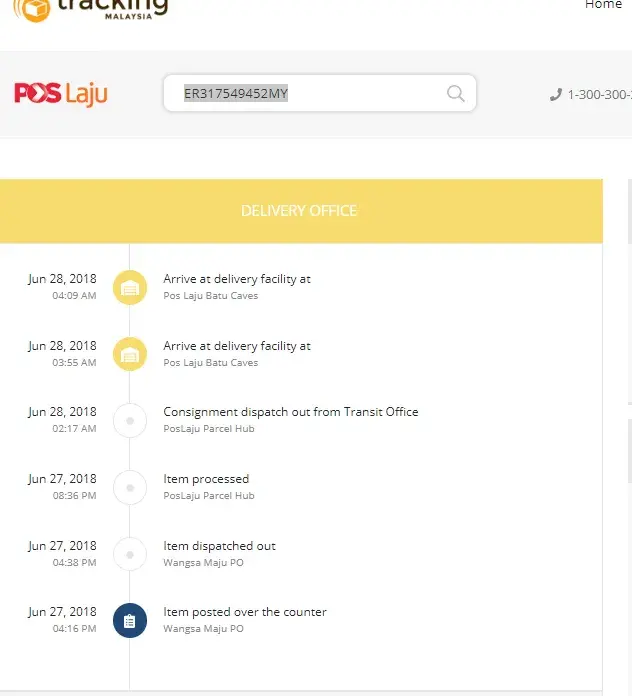Click the 1-300-300 phone number link
This screenshot has height=696, width=632.
(599, 95)
